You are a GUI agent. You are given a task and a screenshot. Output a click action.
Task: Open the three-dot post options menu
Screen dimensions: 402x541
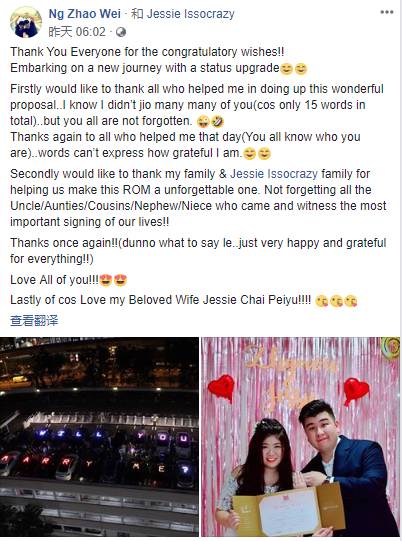[386, 12]
